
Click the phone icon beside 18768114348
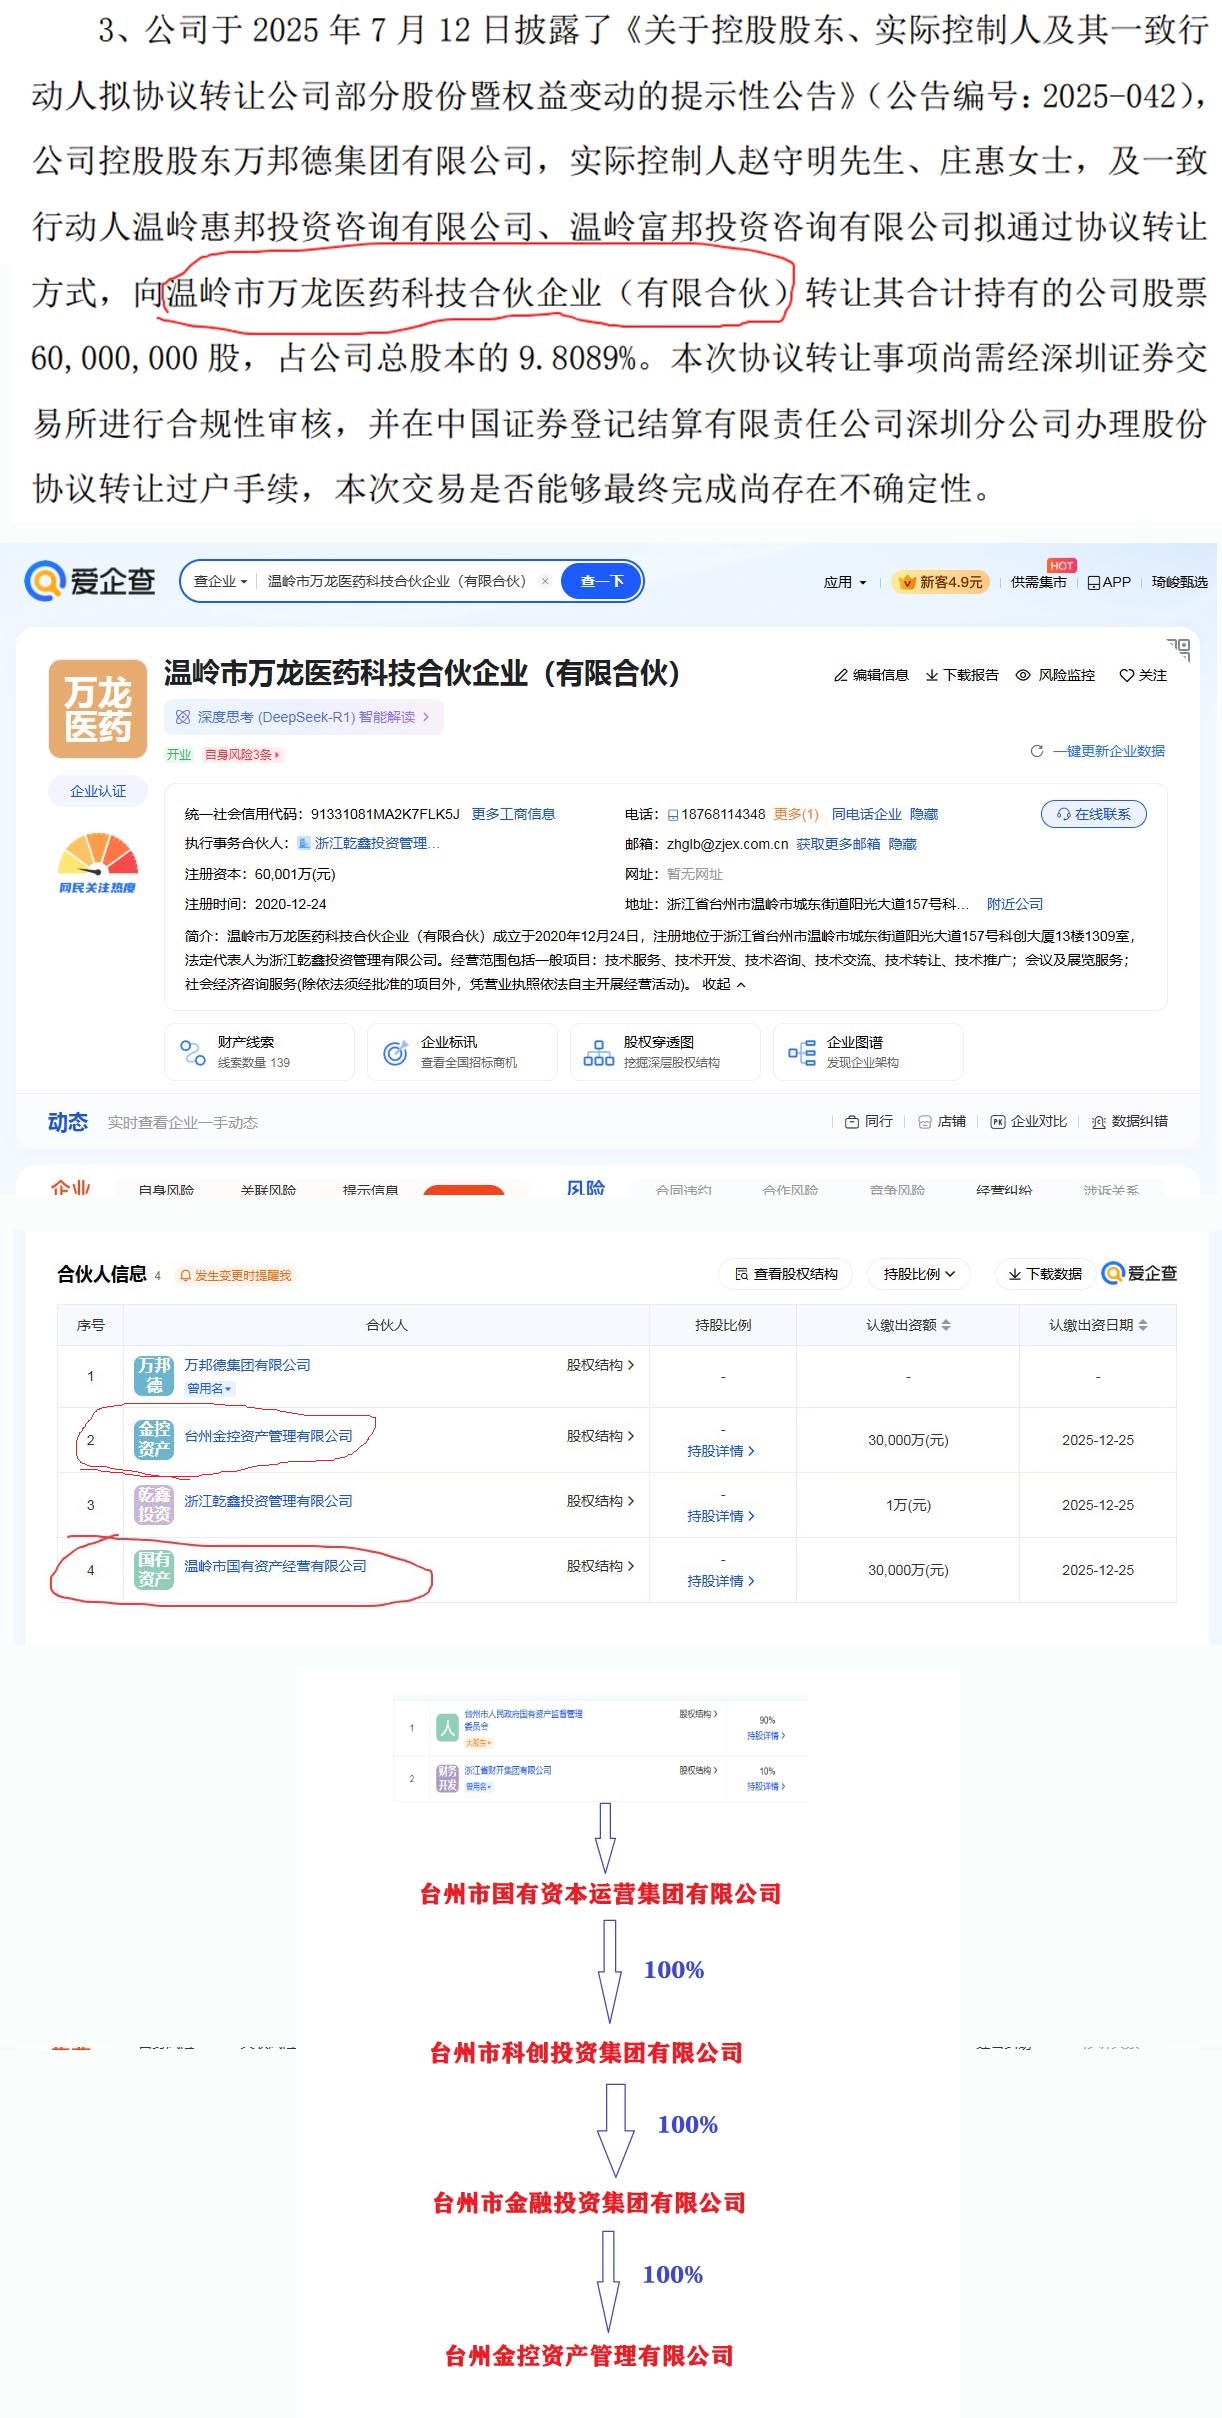673,815
